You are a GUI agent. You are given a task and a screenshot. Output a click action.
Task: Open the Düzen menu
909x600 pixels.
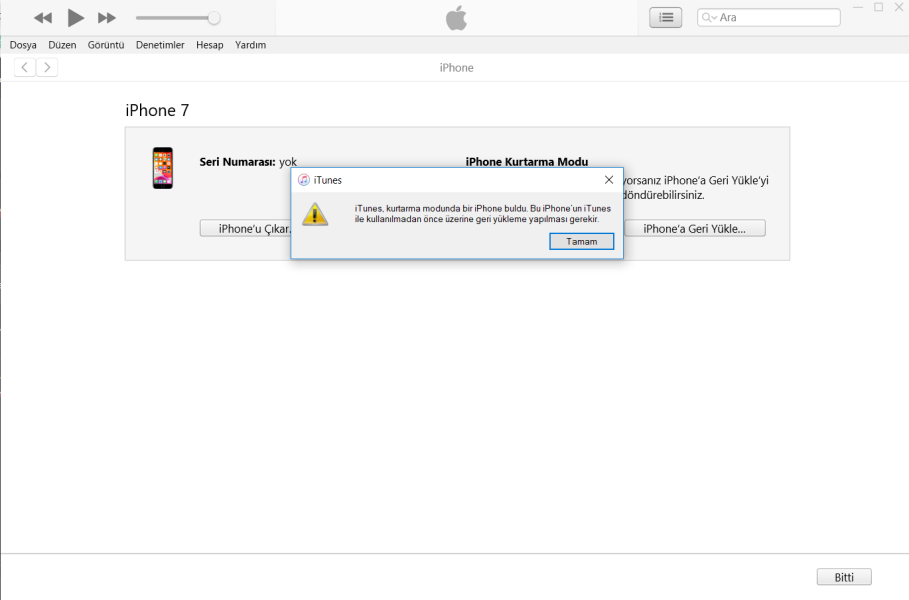pos(62,45)
